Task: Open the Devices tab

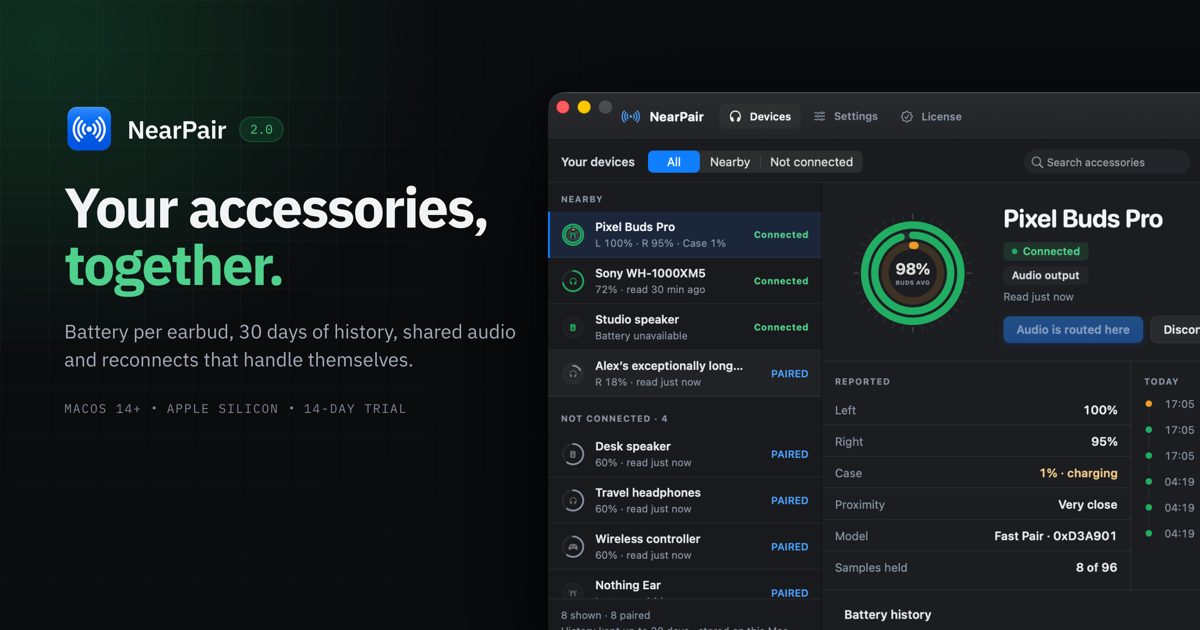Action: pos(760,117)
